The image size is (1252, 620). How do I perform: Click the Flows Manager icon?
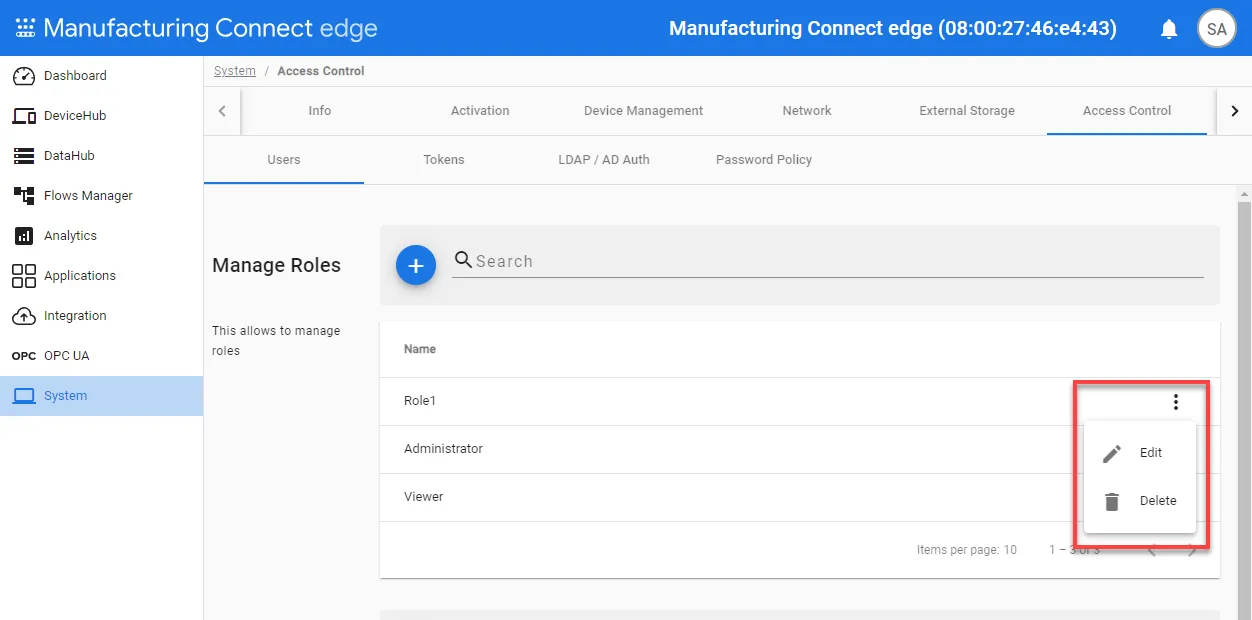point(24,196)
